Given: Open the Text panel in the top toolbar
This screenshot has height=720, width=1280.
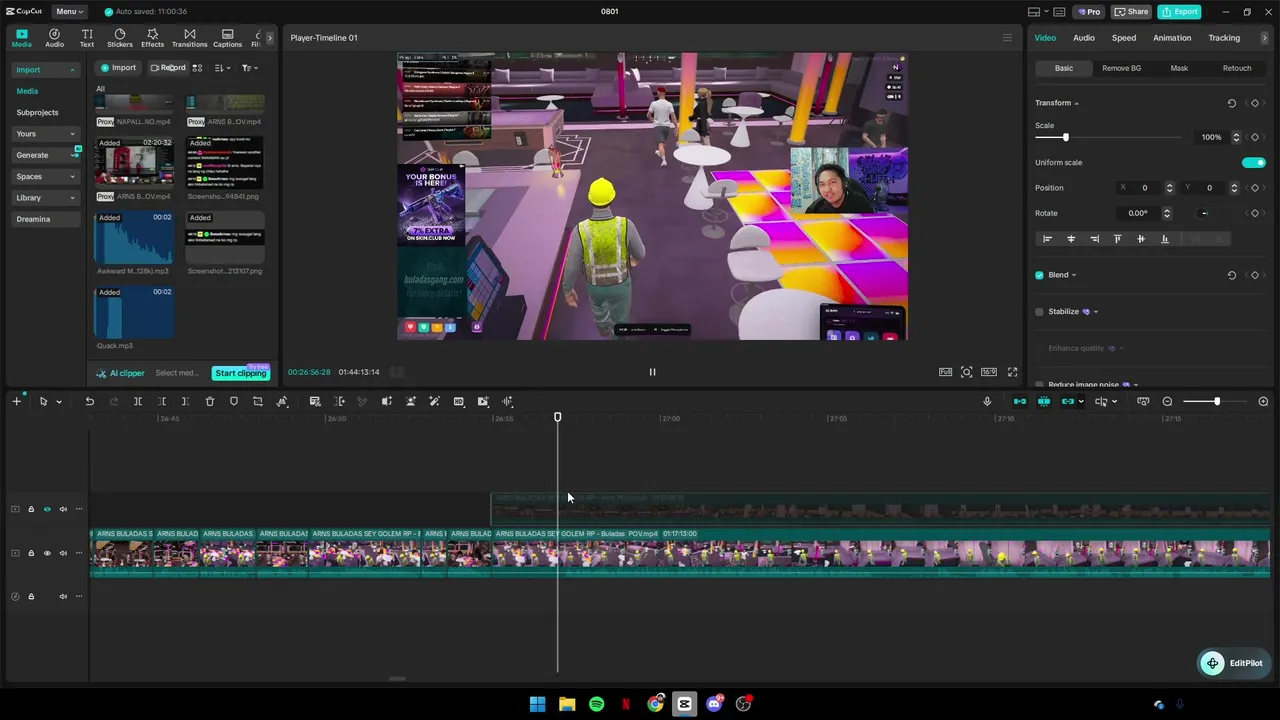Looking at the screenshot, I should click(87, 38).
